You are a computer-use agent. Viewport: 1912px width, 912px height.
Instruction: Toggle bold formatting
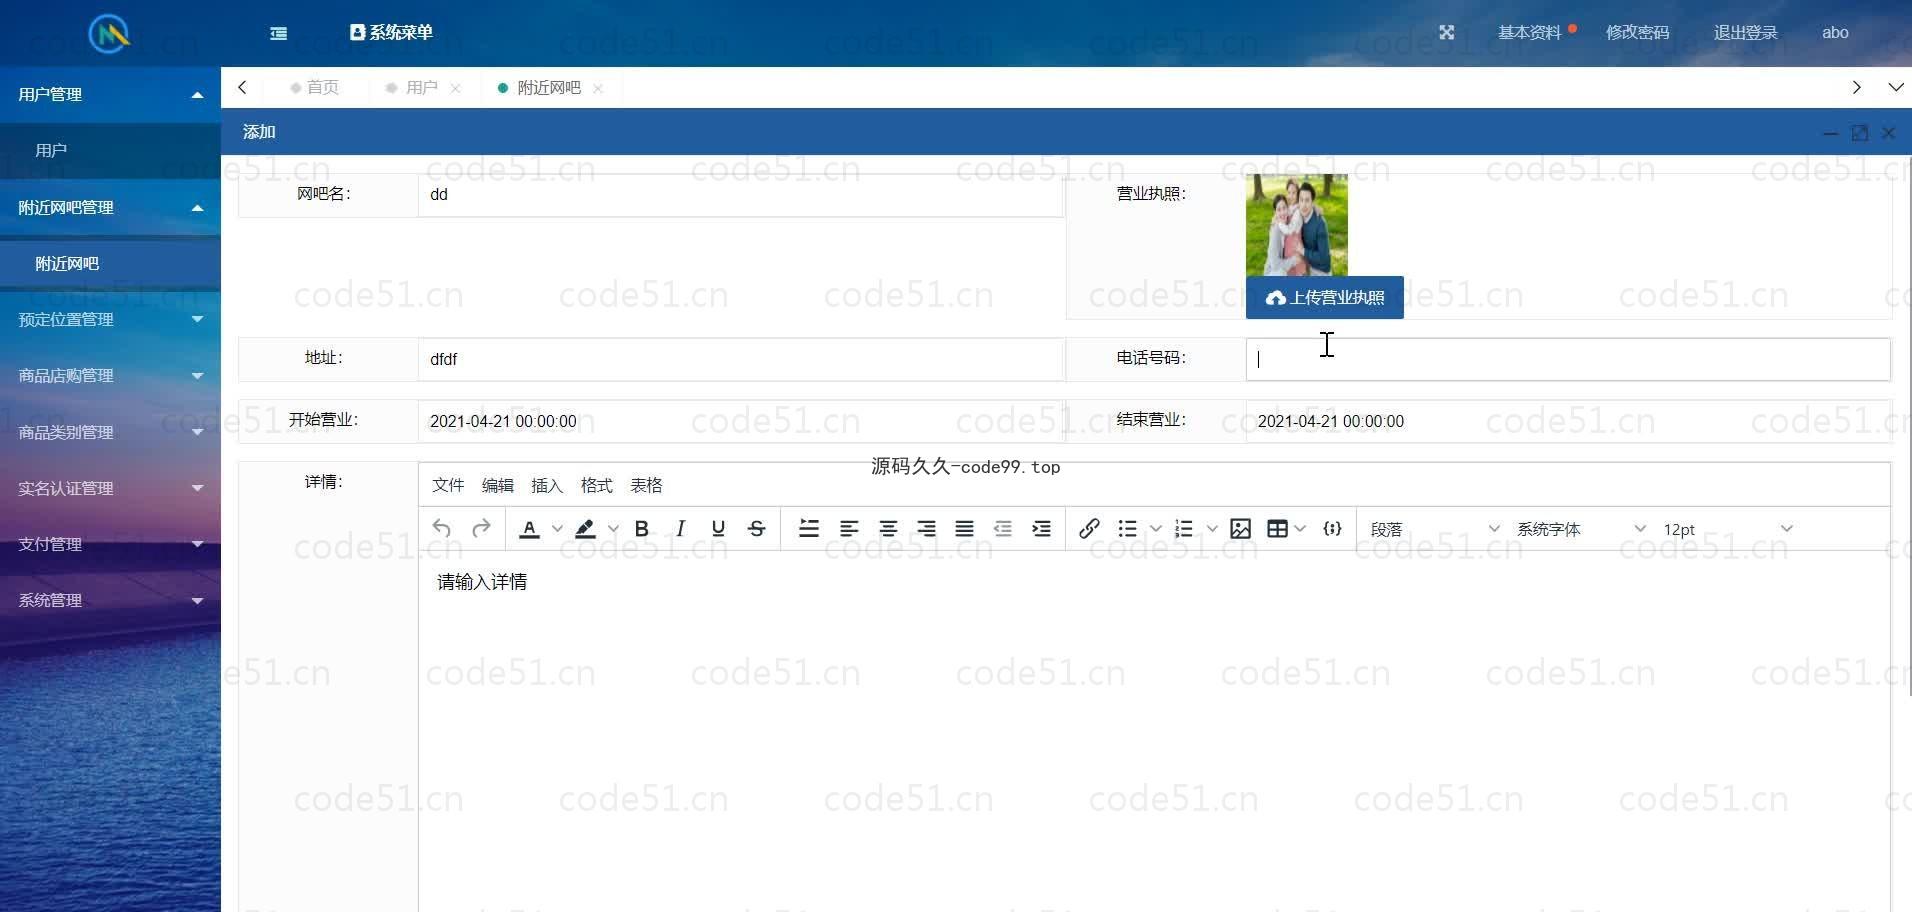[x=642, y=529]
